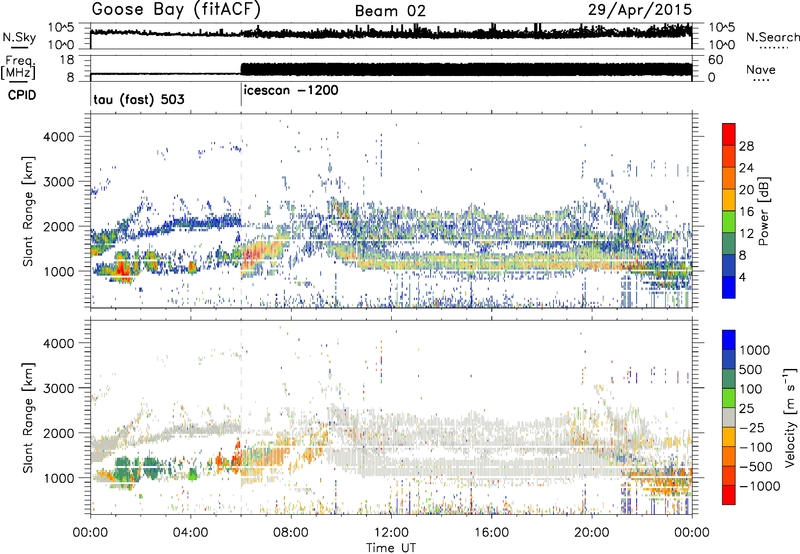The height and width of the screenshot is (554, 800).
Task: Click the 'Time UT' axis label
Action: pos(391,548)
